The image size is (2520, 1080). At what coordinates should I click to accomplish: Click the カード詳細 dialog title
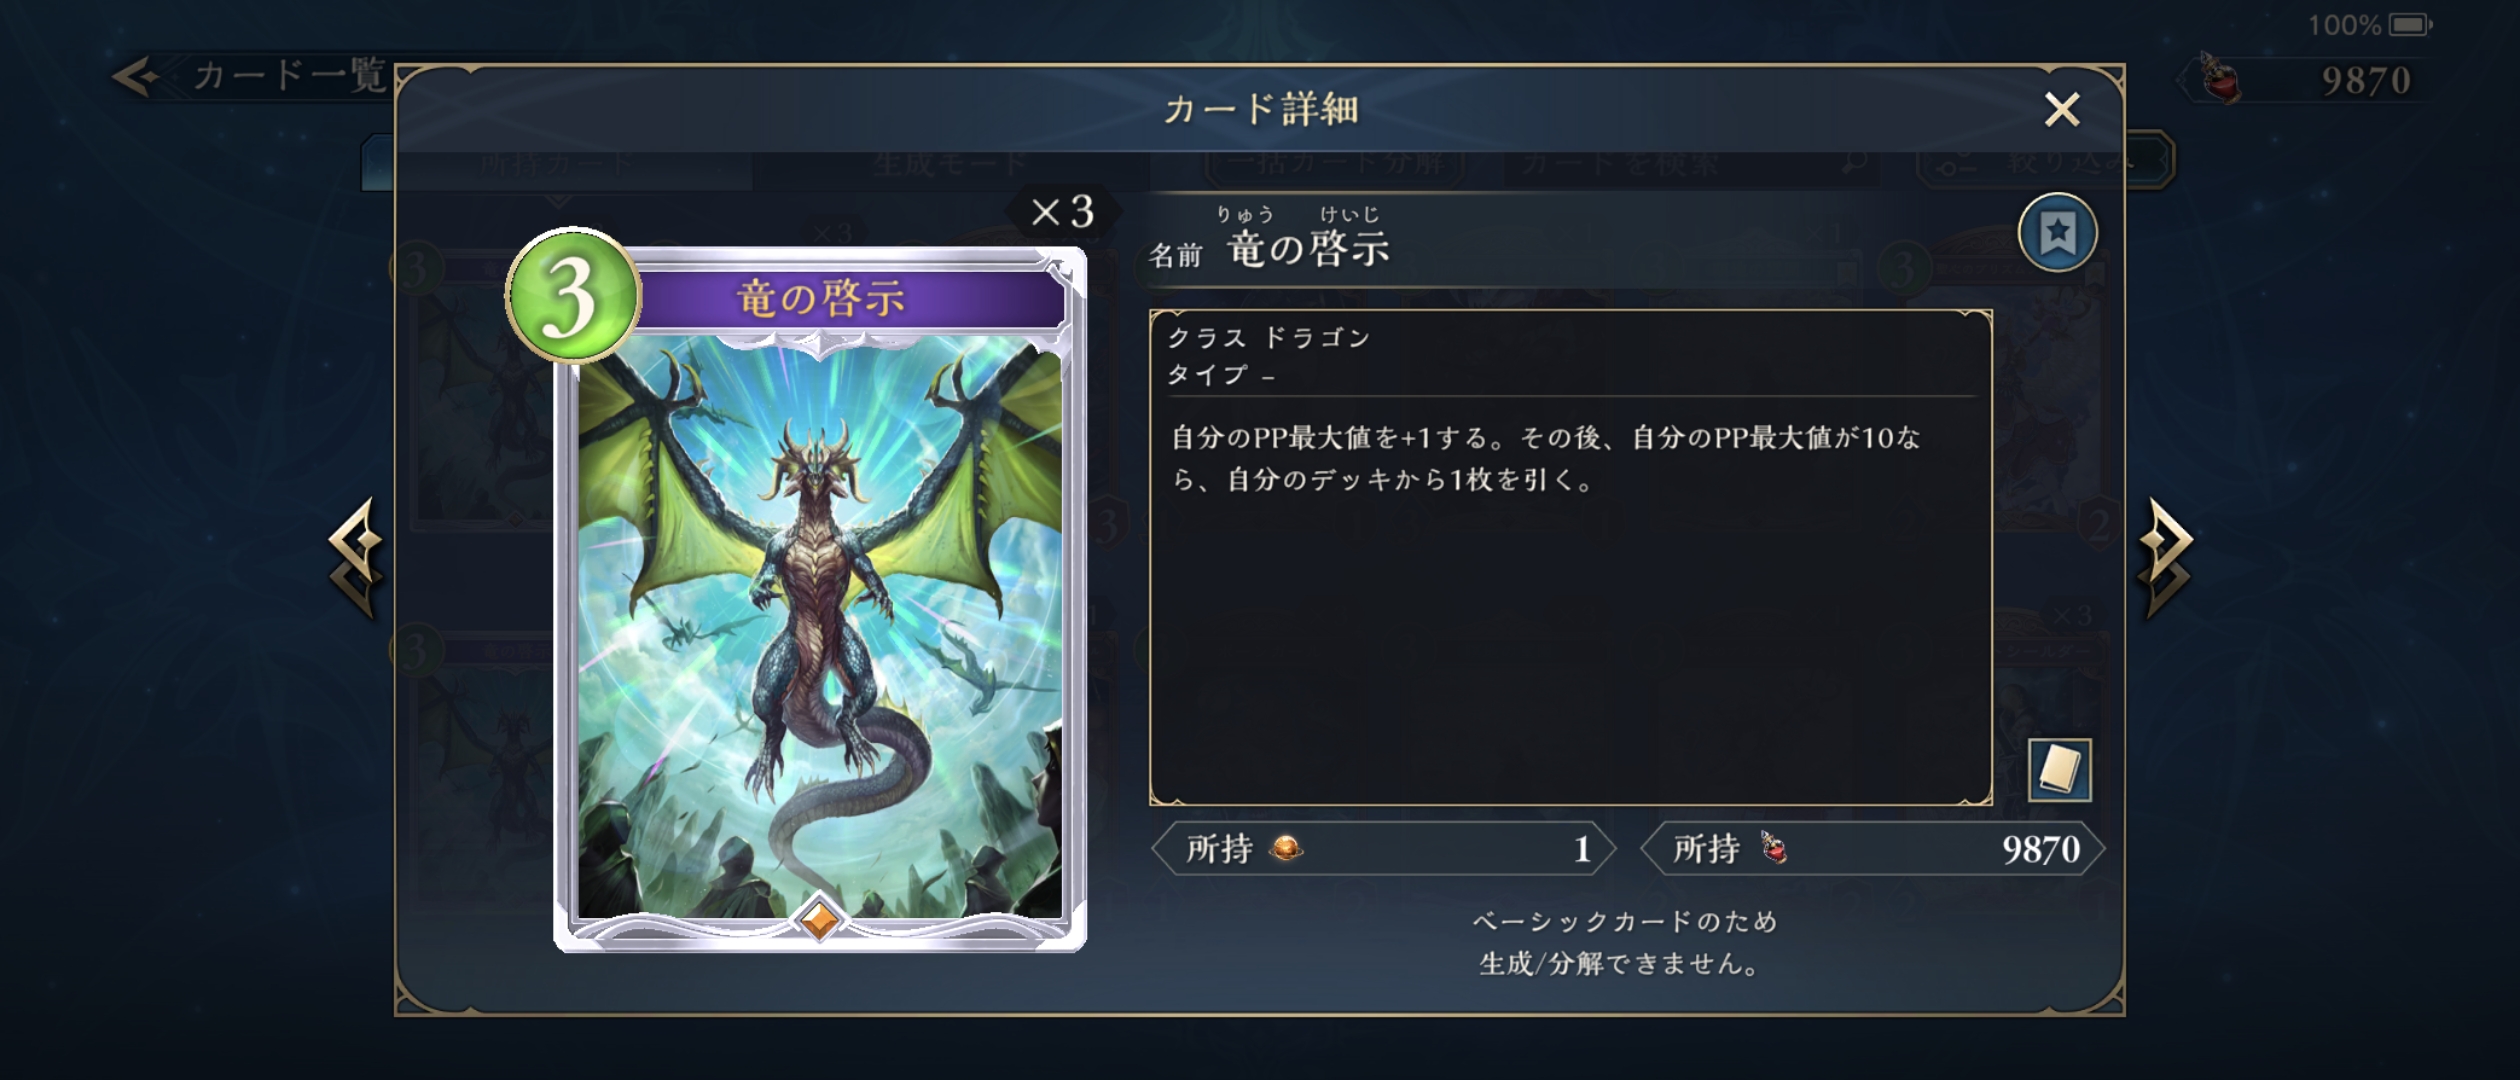[x=1260, y=109]
